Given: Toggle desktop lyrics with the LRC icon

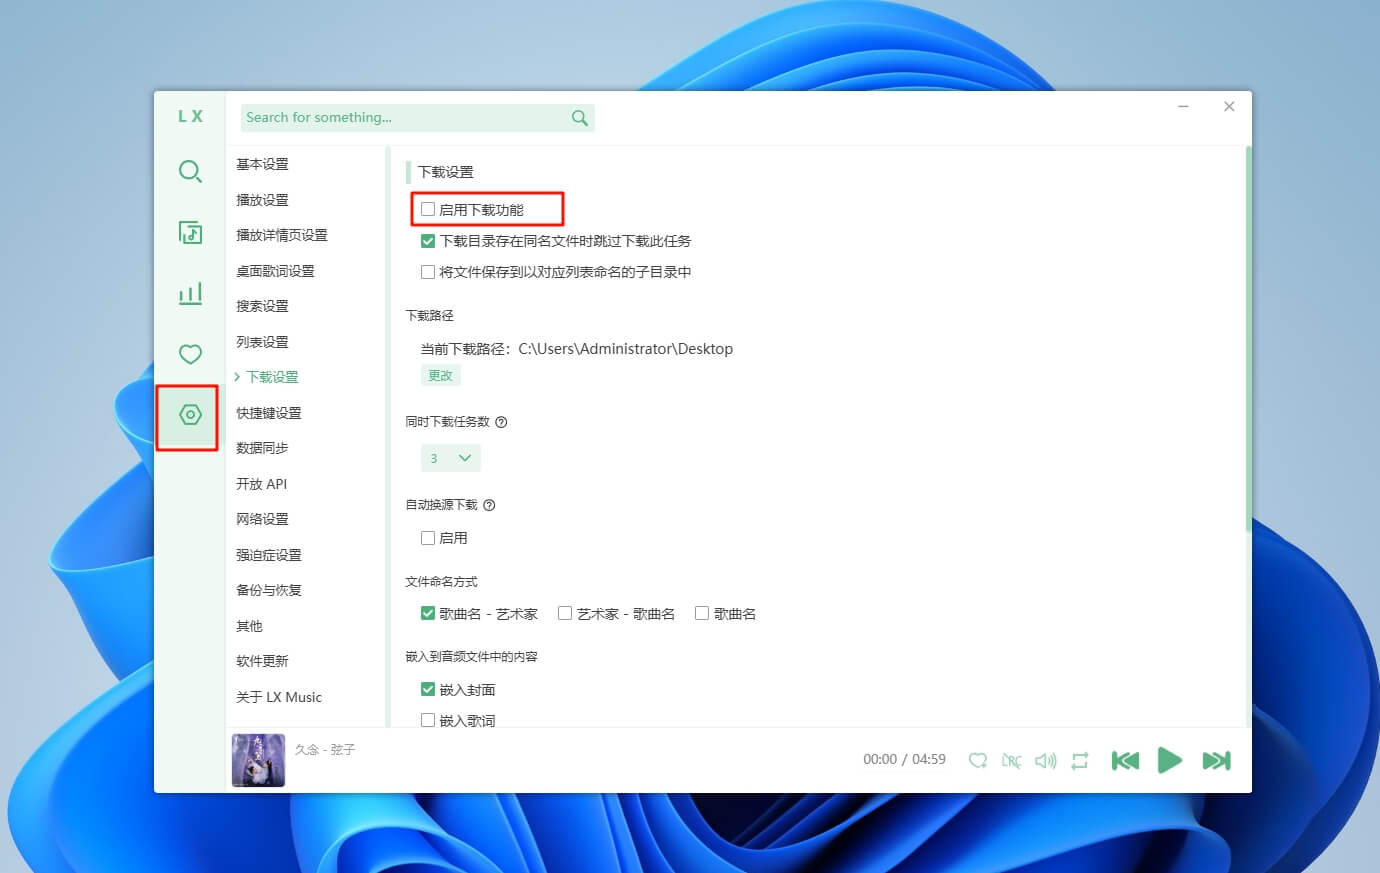Looking at the screenshot, I should [x=1011, y=761].
